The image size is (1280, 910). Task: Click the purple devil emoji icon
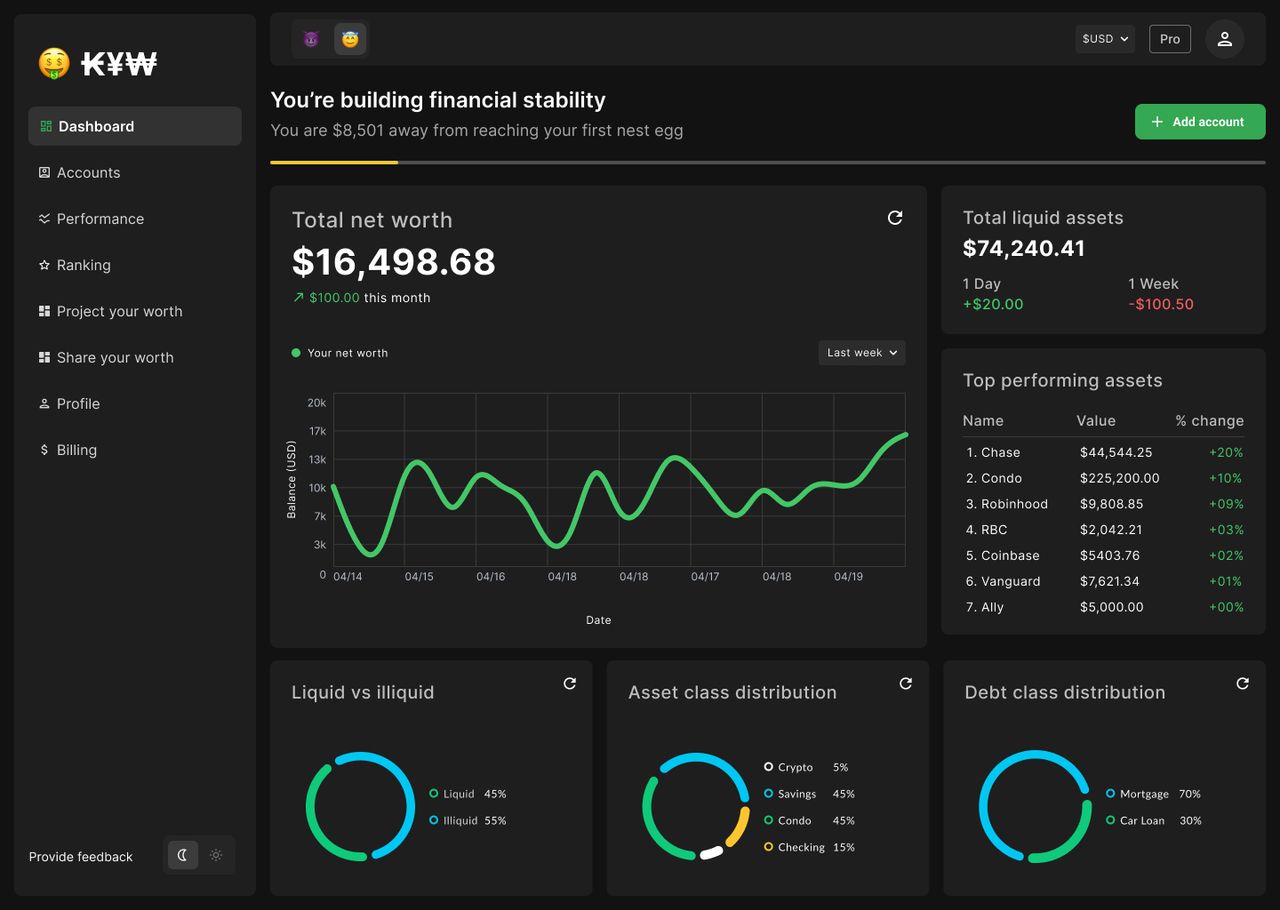(x=311, y=39)
